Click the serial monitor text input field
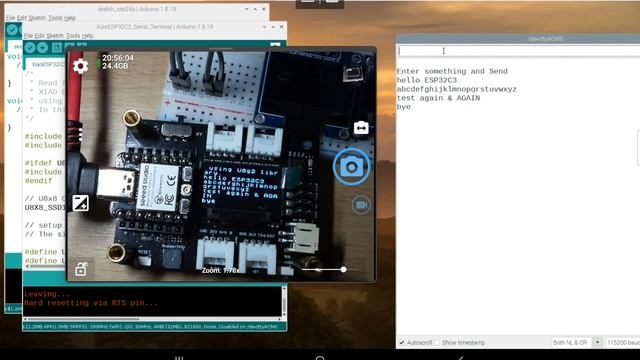The width and height of the screenshot is (640, 360). 518,51
